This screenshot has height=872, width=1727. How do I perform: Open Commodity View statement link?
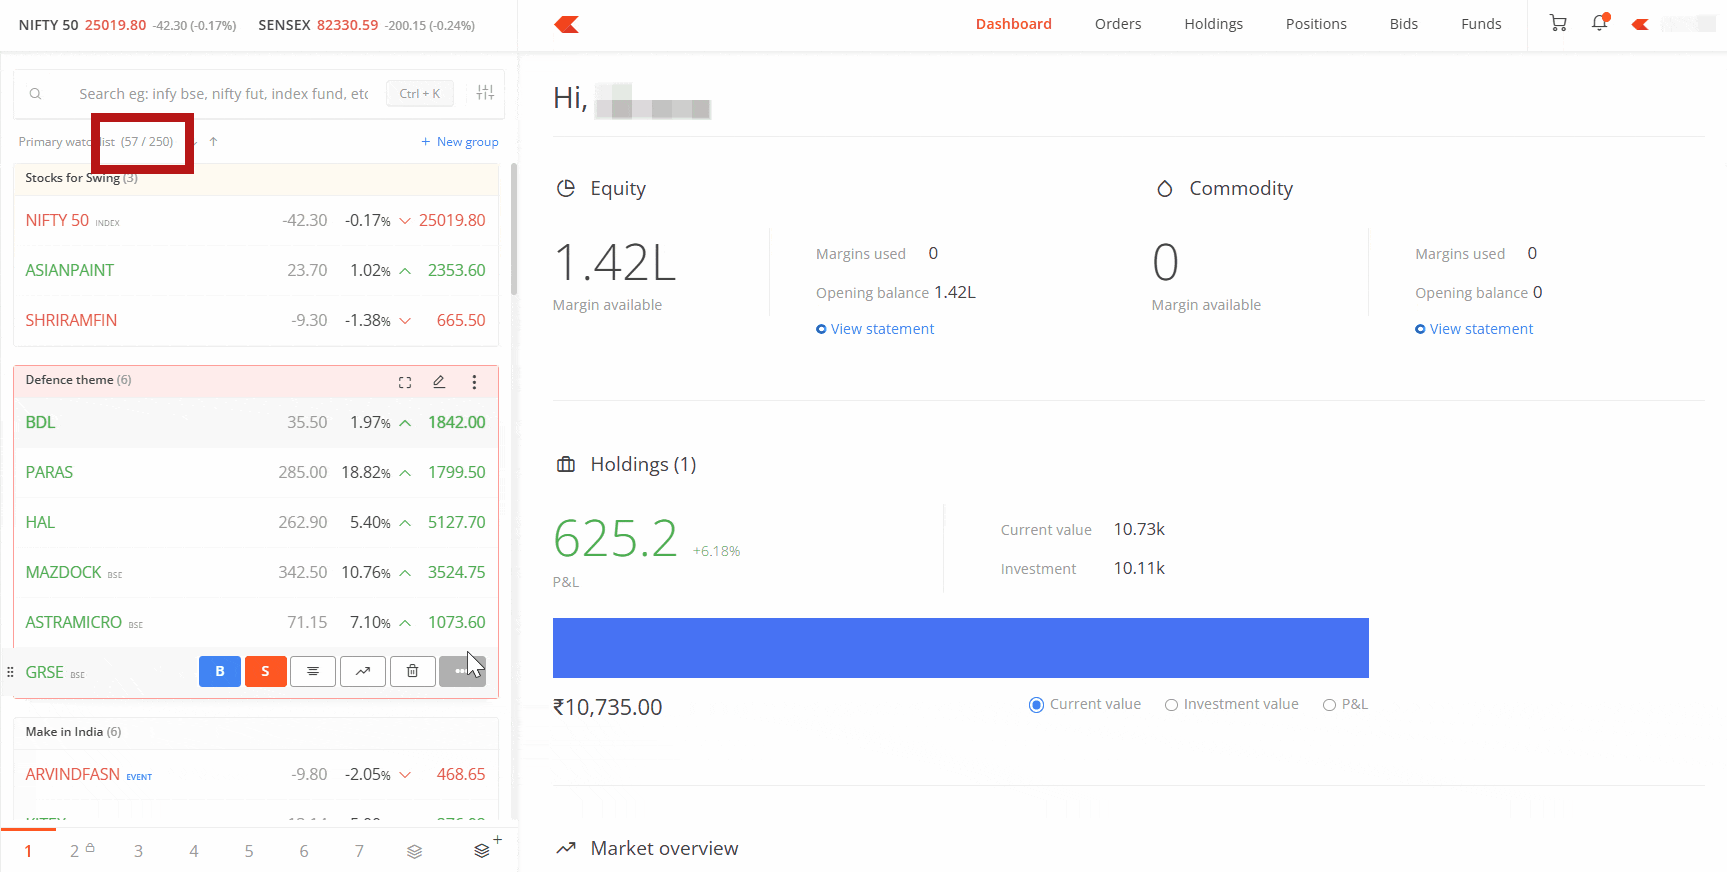[1474, 329]
